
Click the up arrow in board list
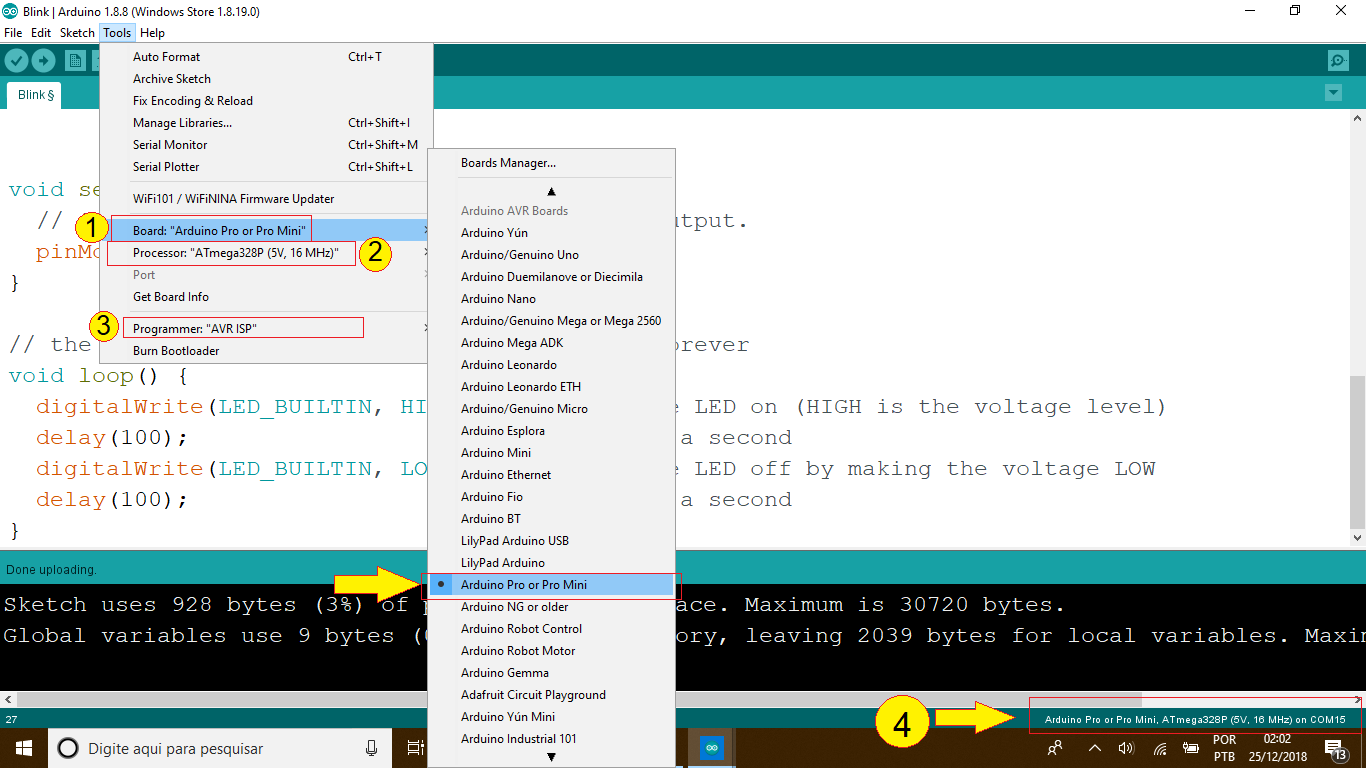(551, 191)
